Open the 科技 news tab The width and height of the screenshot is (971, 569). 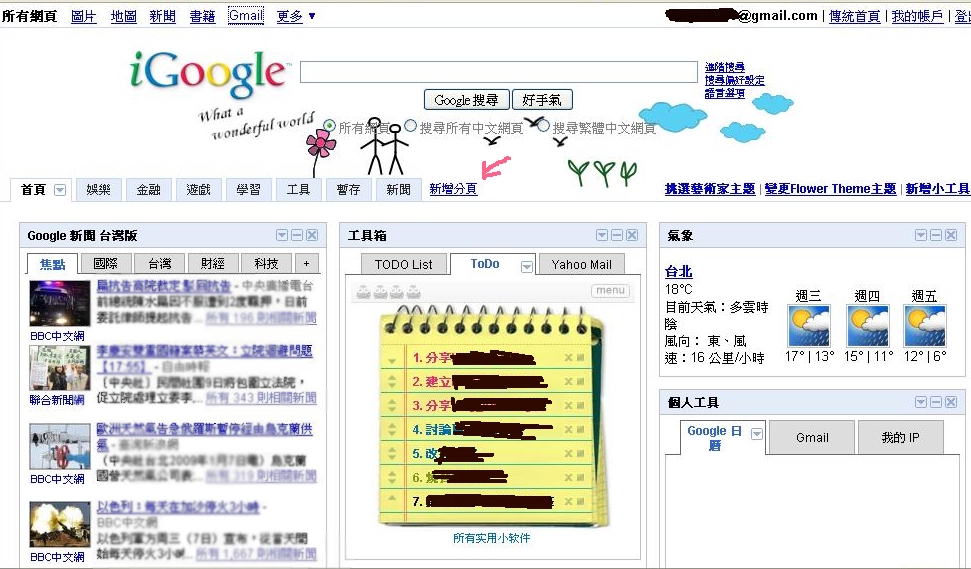click(266, 264)
